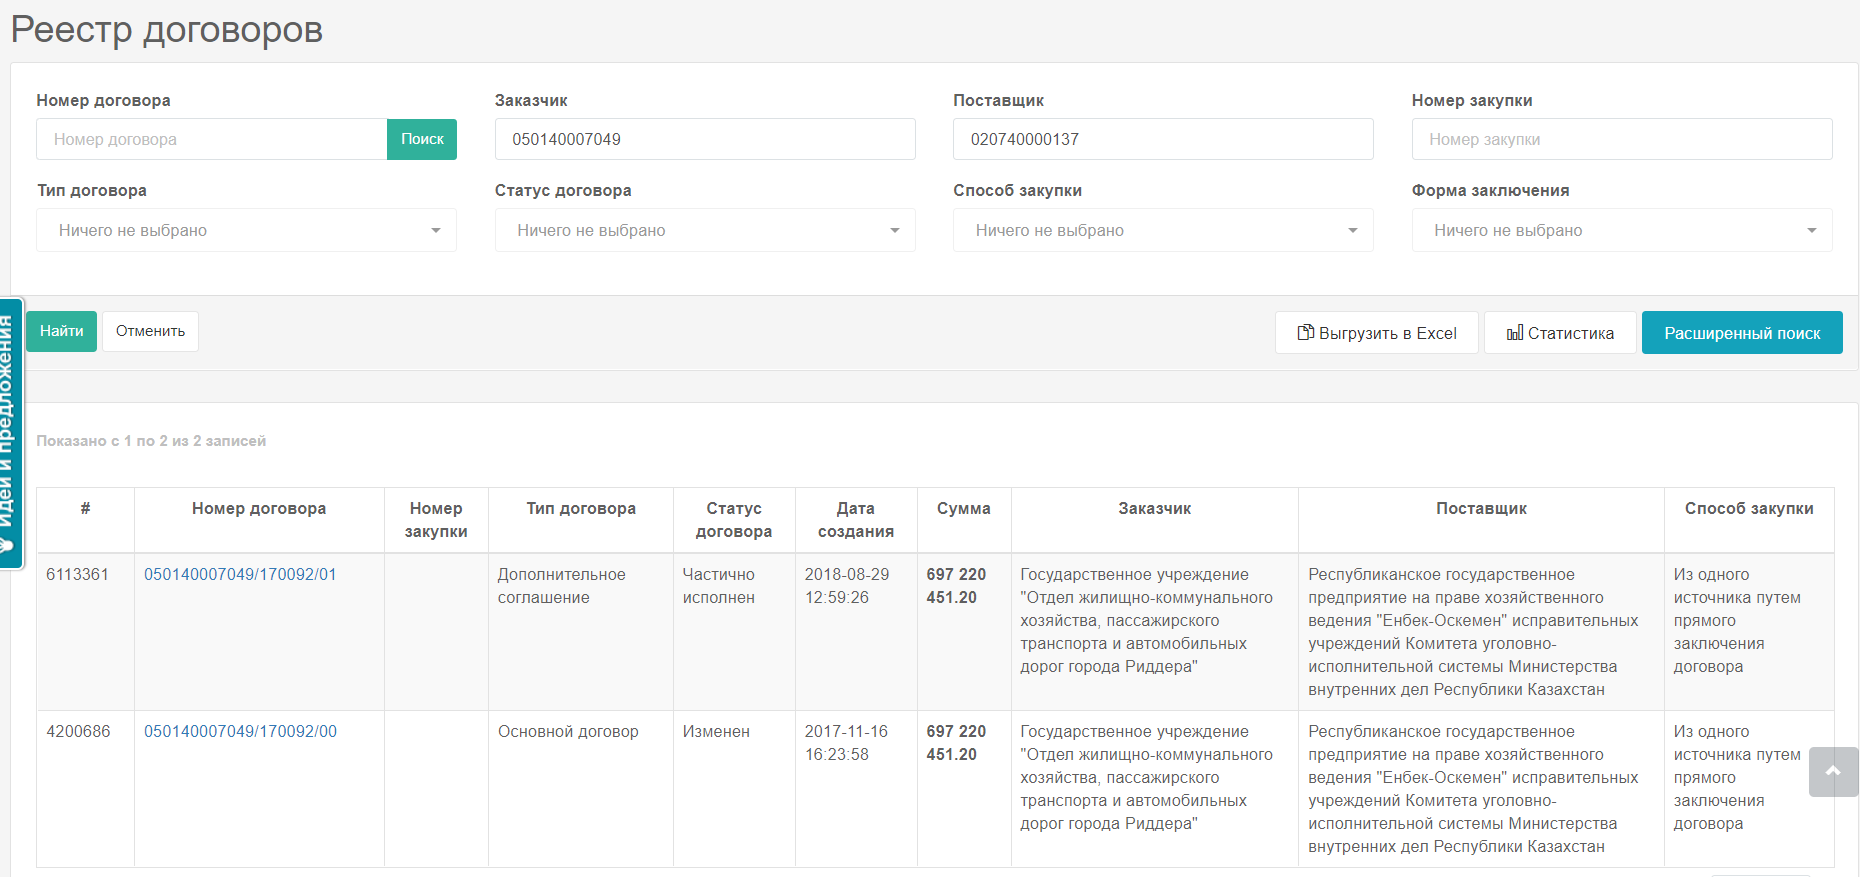Click row ID 6113361
Image resolution: width=1860 pixels, height=877 pixels.
(x=77, y=575)
